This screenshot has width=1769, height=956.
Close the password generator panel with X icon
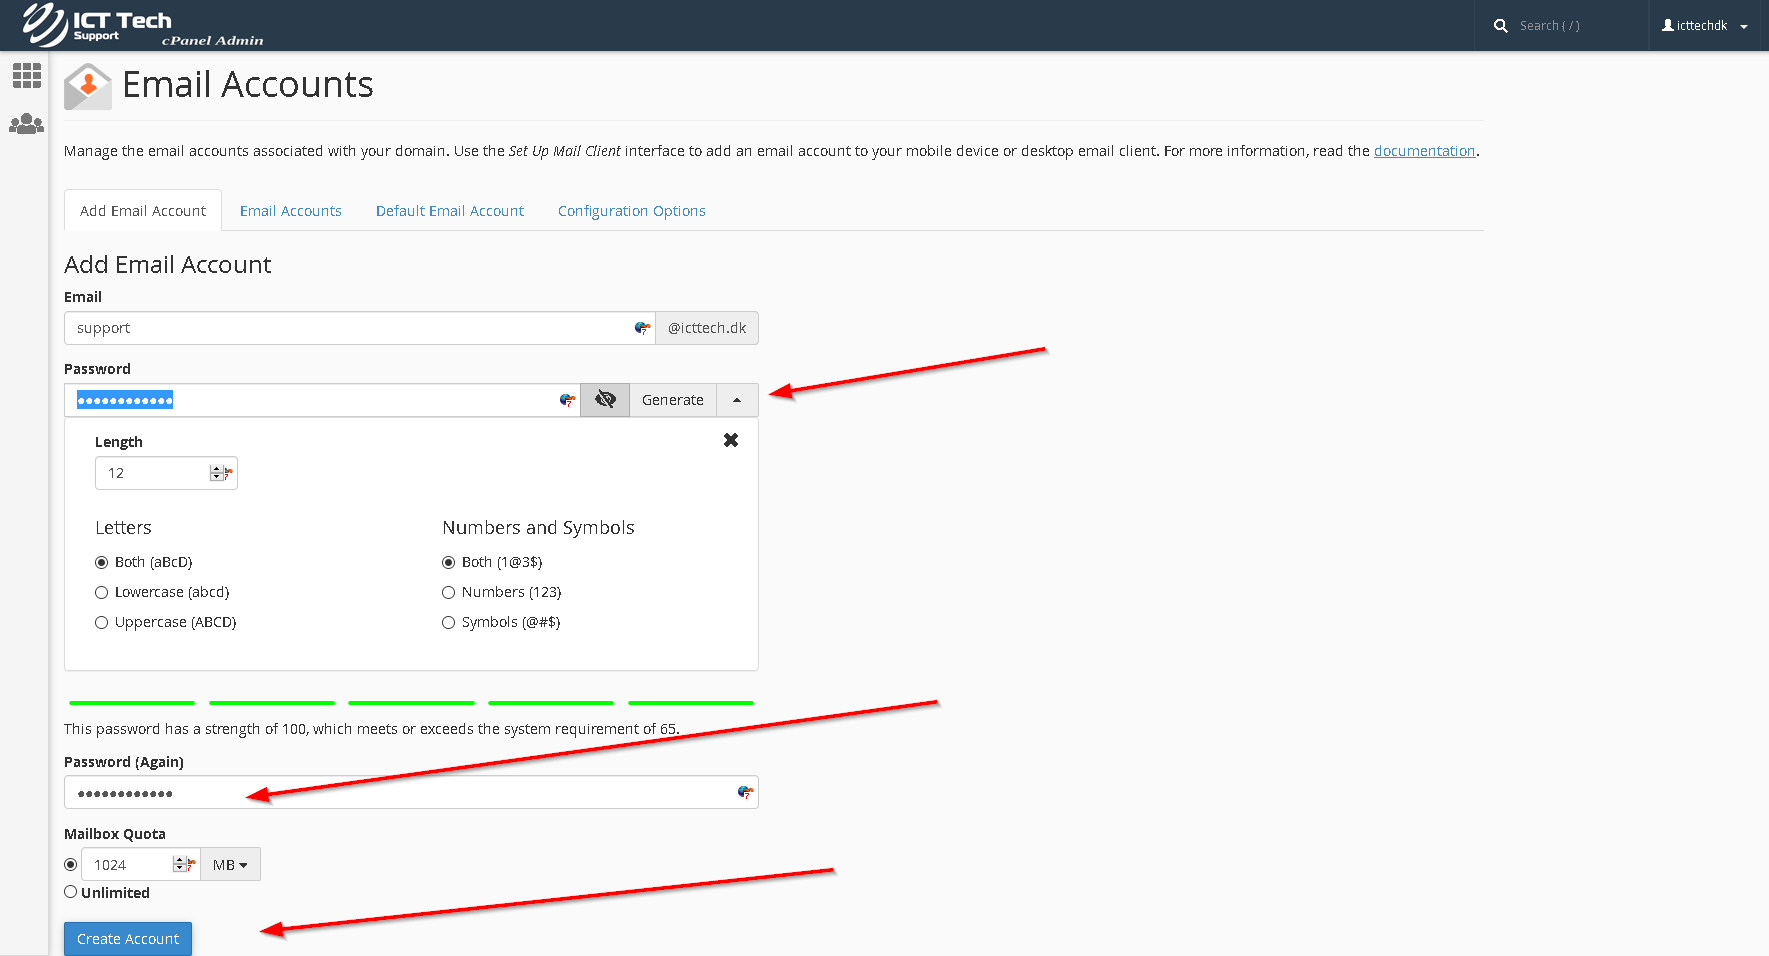731,439
